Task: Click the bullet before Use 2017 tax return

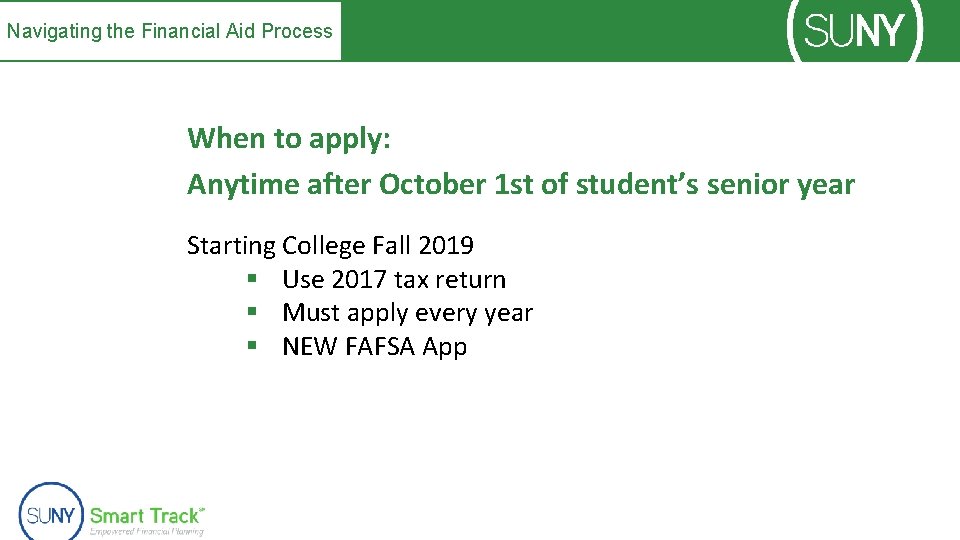Action: [254, 280]
